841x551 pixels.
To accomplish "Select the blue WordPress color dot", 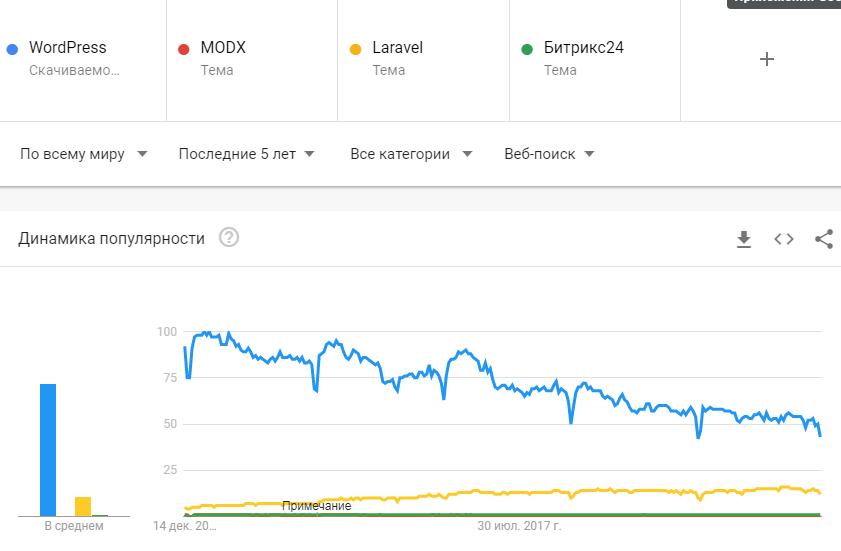I will (x=12, y=49).
